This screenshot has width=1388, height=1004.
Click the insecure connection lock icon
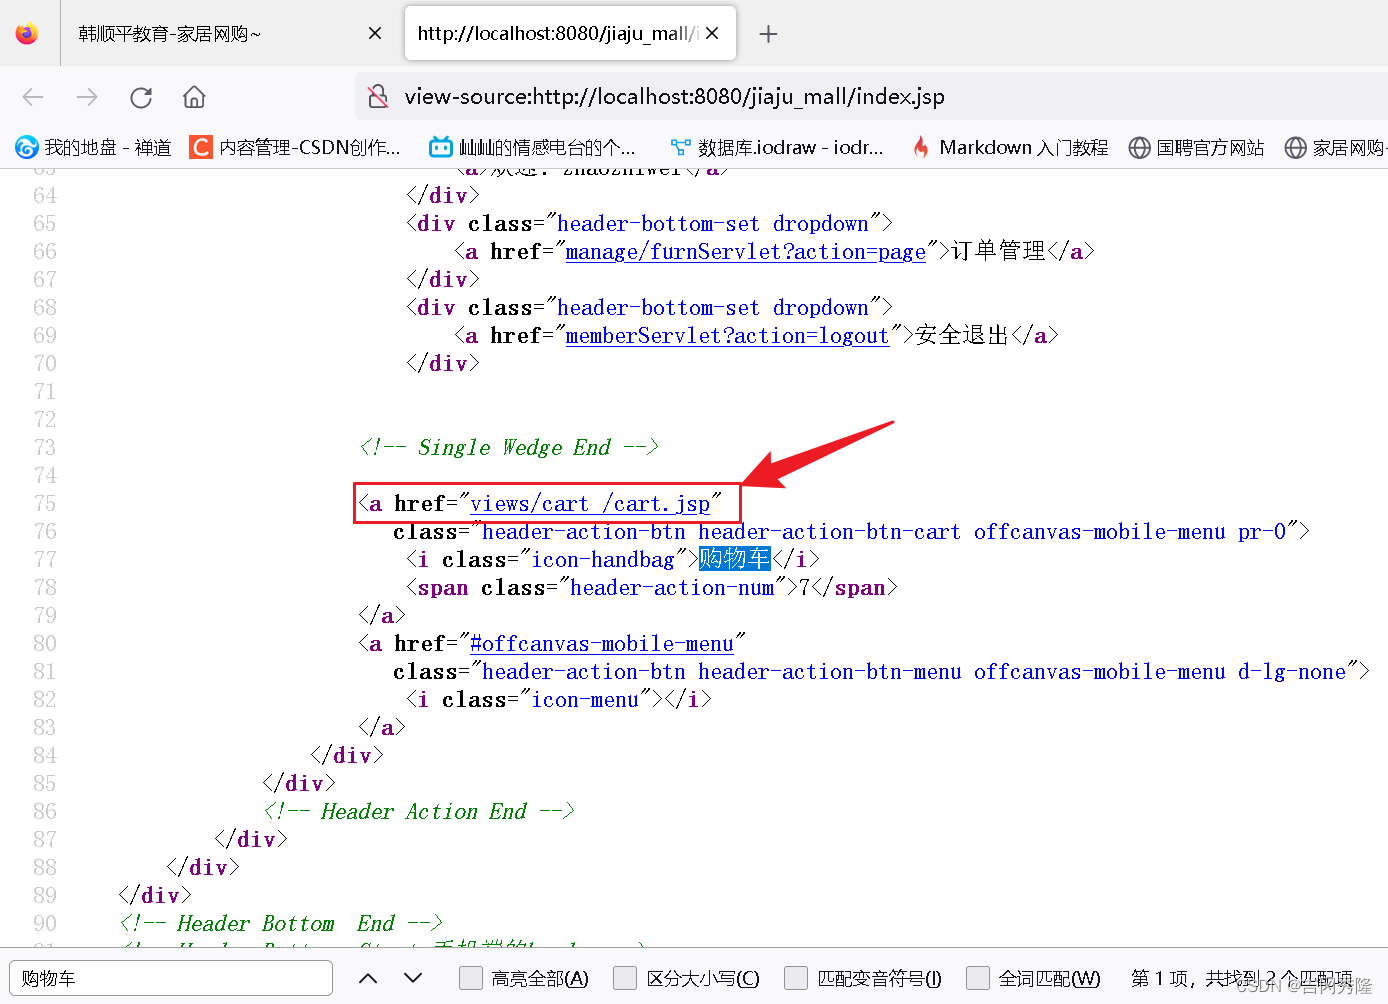click(378, 97)
